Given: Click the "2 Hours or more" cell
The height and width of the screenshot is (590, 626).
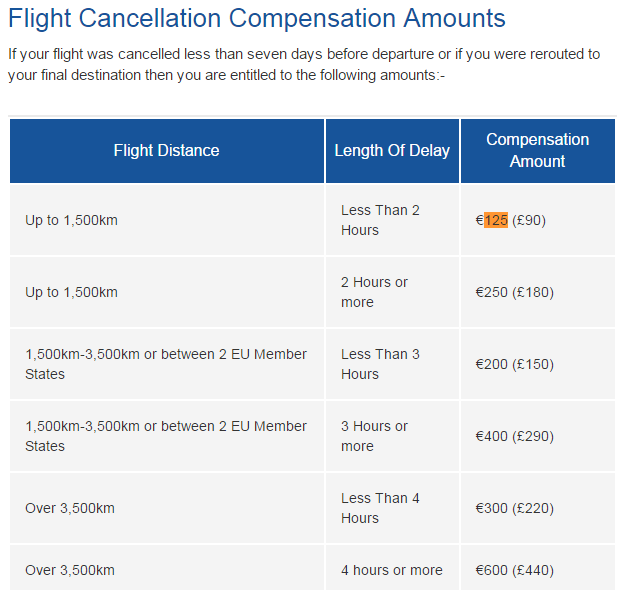Looking at the screenshot, I should pos(374,292).
